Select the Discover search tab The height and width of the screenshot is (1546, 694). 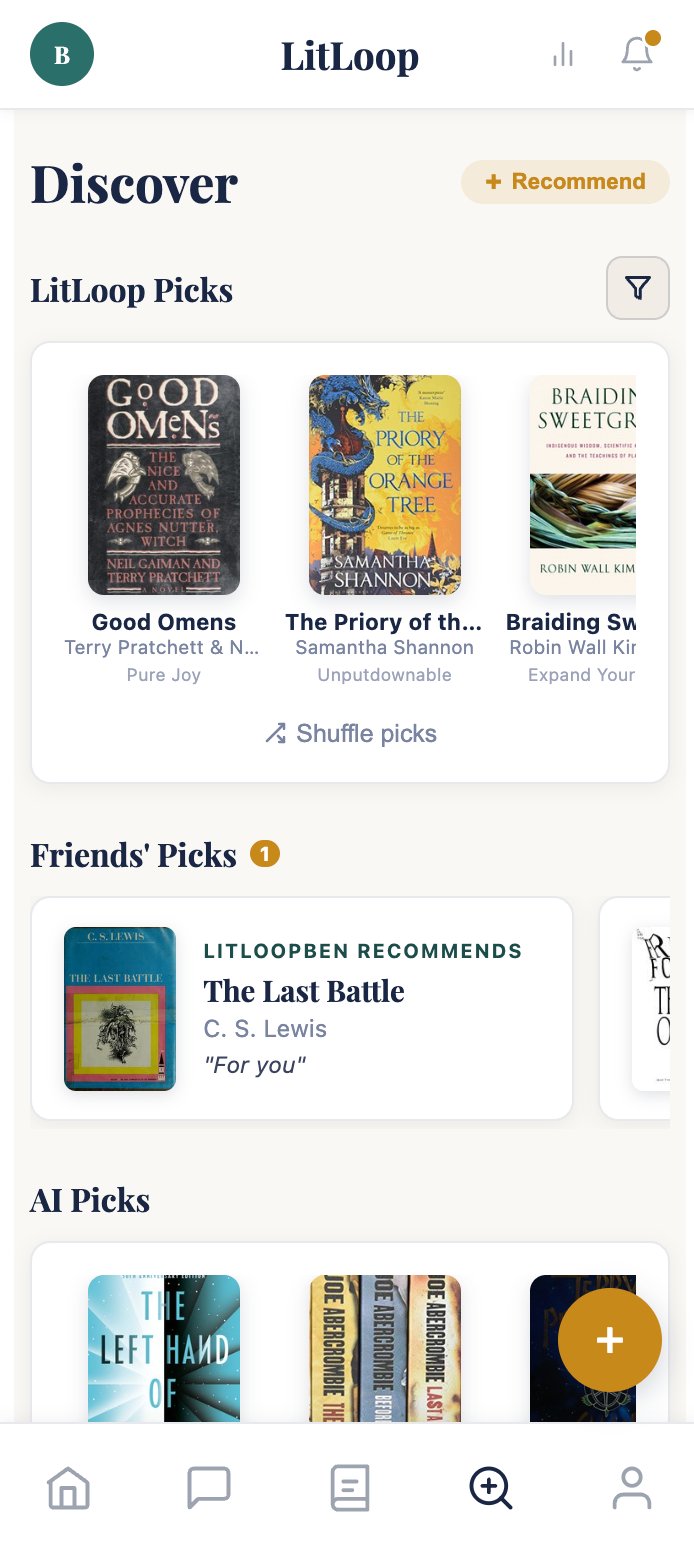[x=490, y=1488]
